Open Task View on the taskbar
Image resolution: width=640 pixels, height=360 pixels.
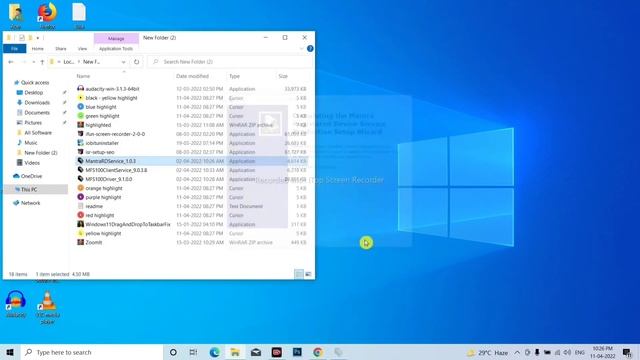pyautogui.click(x=193, y=352)
